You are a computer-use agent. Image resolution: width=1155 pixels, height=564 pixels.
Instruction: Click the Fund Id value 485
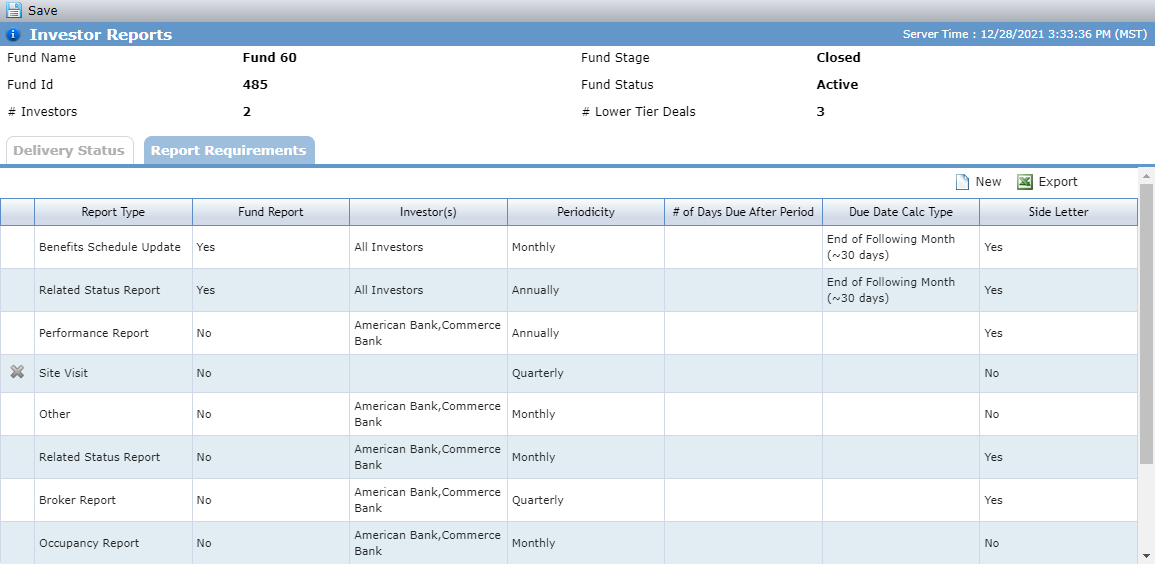256,85
